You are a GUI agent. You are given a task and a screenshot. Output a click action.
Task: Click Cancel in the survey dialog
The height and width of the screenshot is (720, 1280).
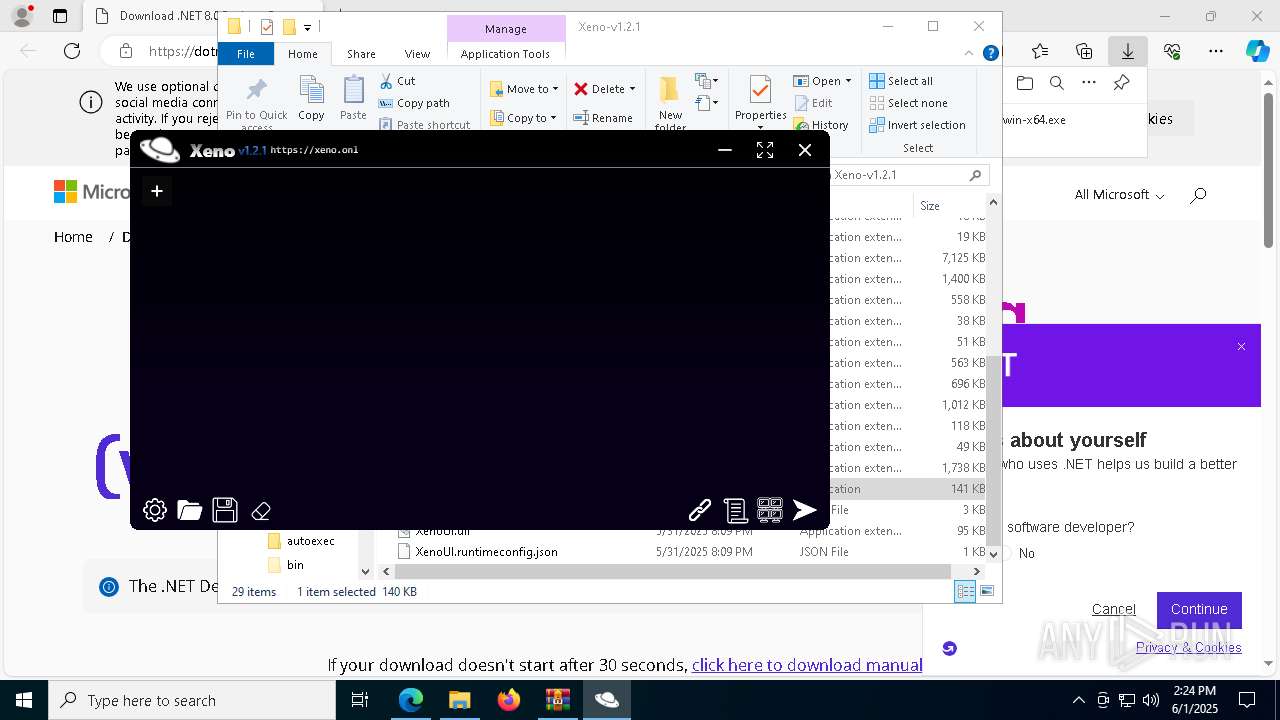click(x=1113, y=609)
